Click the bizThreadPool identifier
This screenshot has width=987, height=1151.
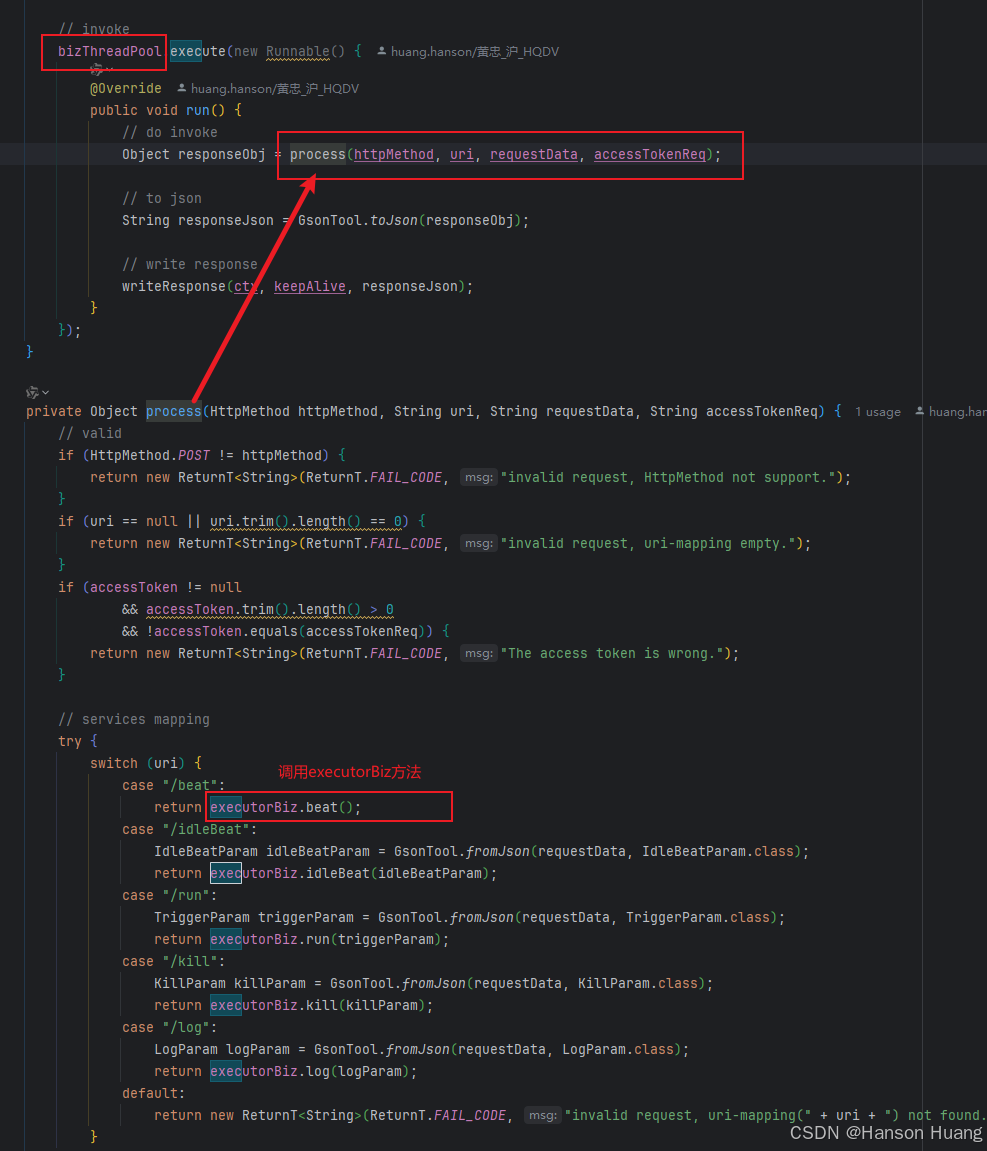point(109,51)
